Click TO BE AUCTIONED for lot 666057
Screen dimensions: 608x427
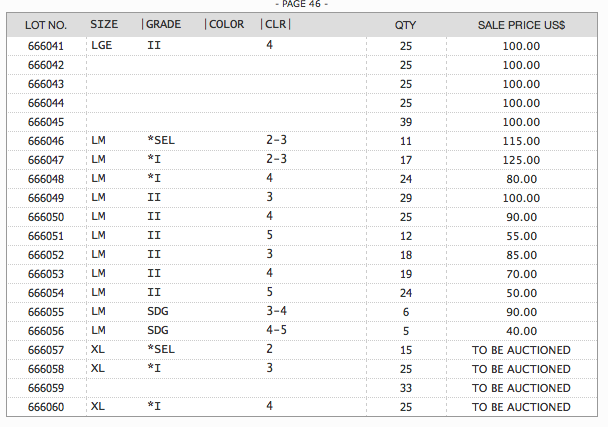[x=521, y=350]
